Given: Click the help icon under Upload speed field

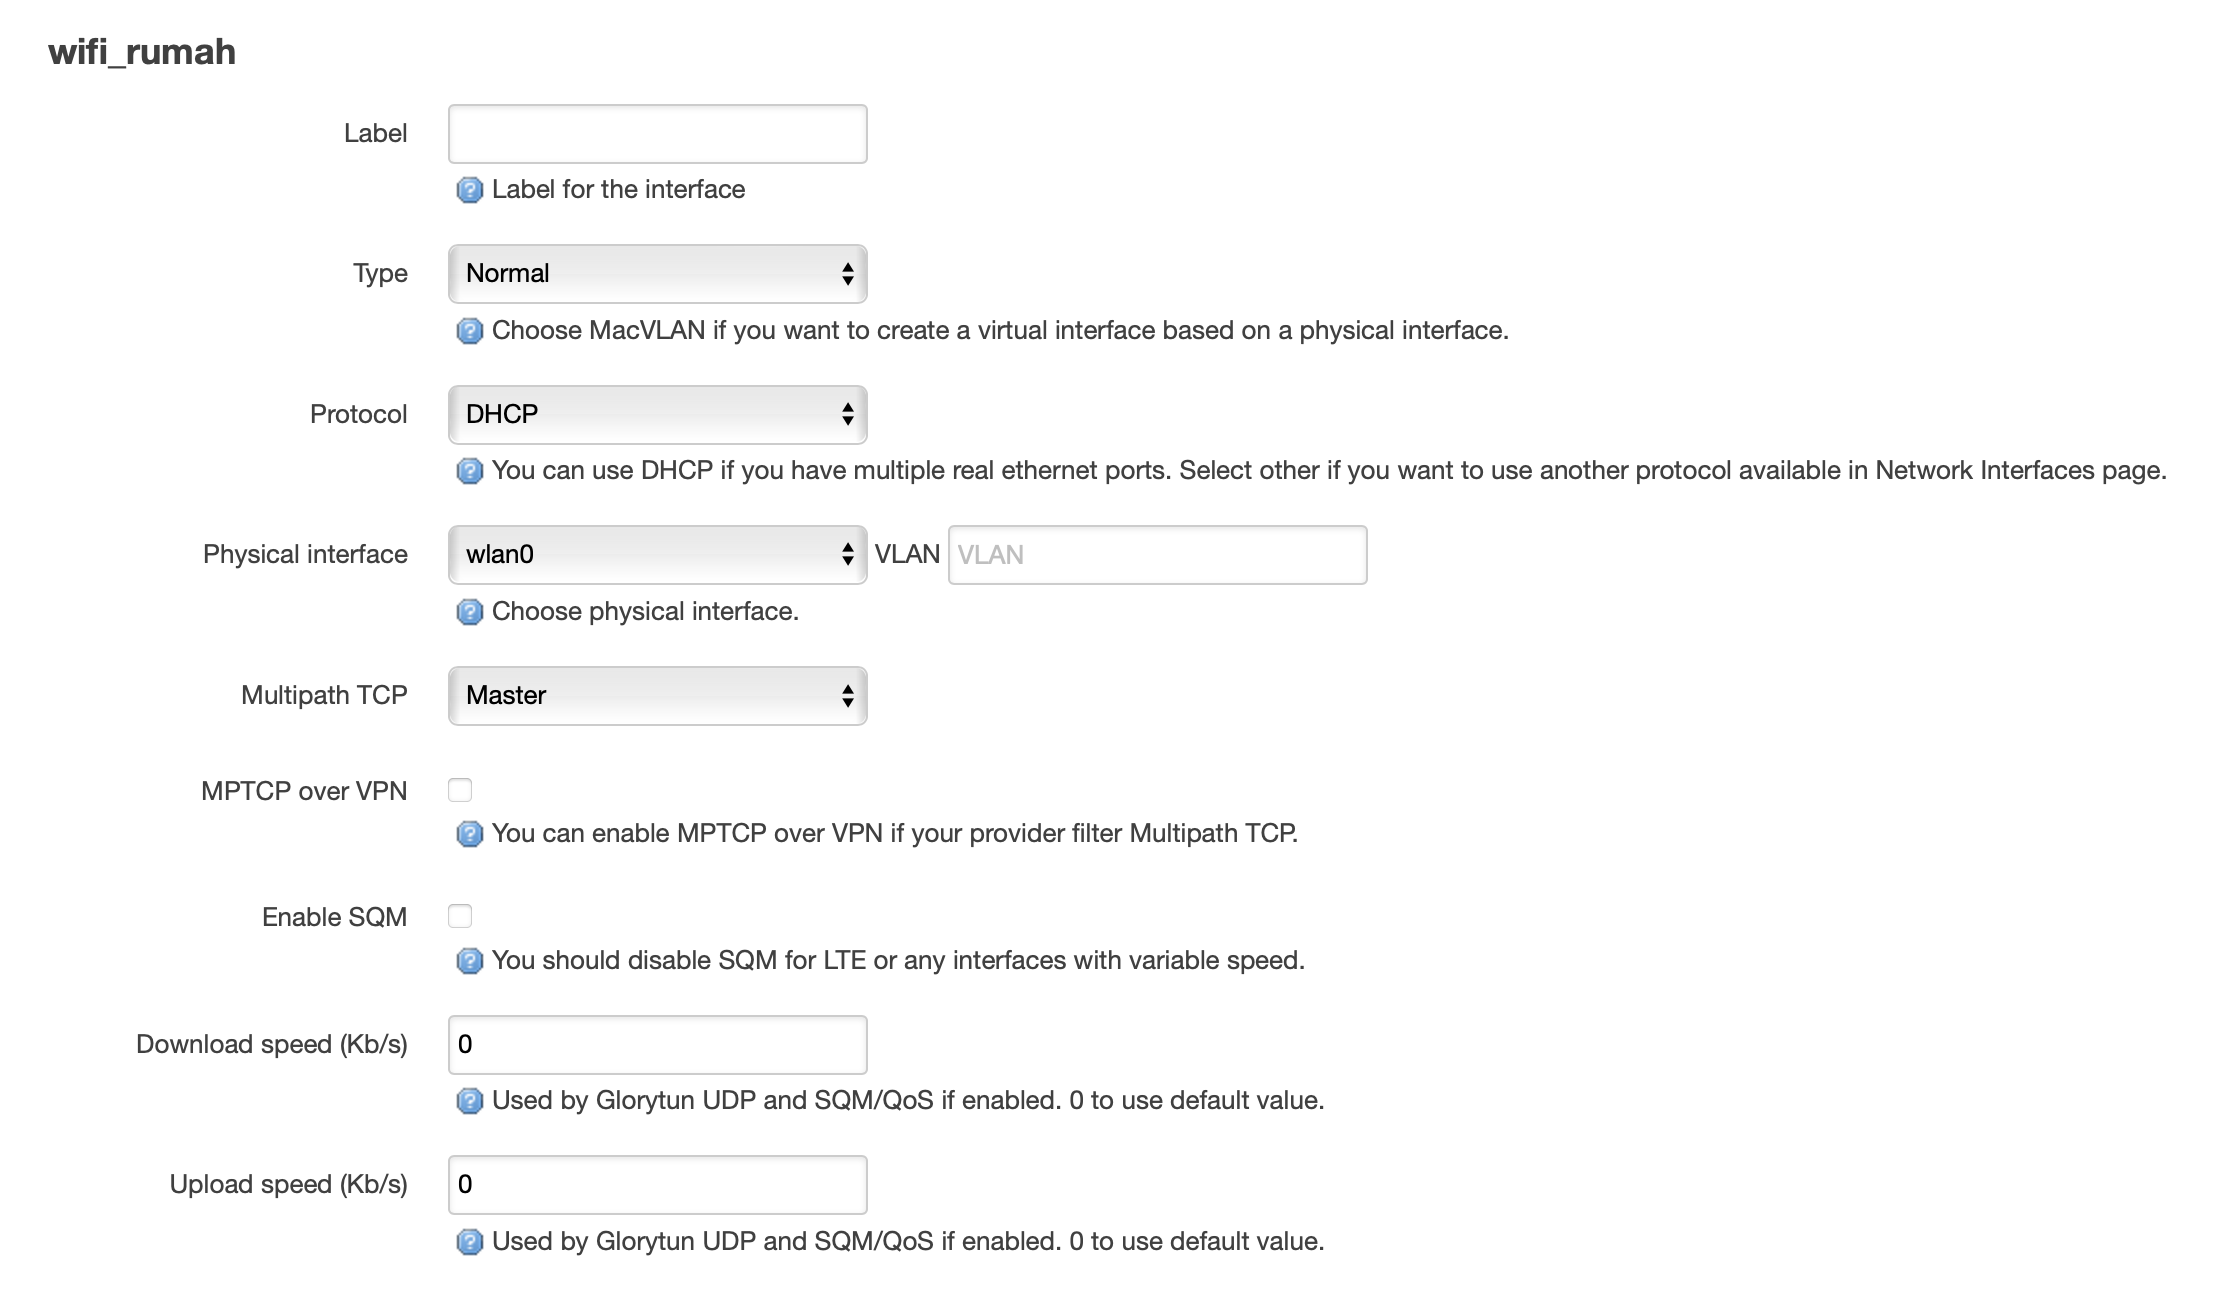Looking at the screenshot, I should point(469,1242).
